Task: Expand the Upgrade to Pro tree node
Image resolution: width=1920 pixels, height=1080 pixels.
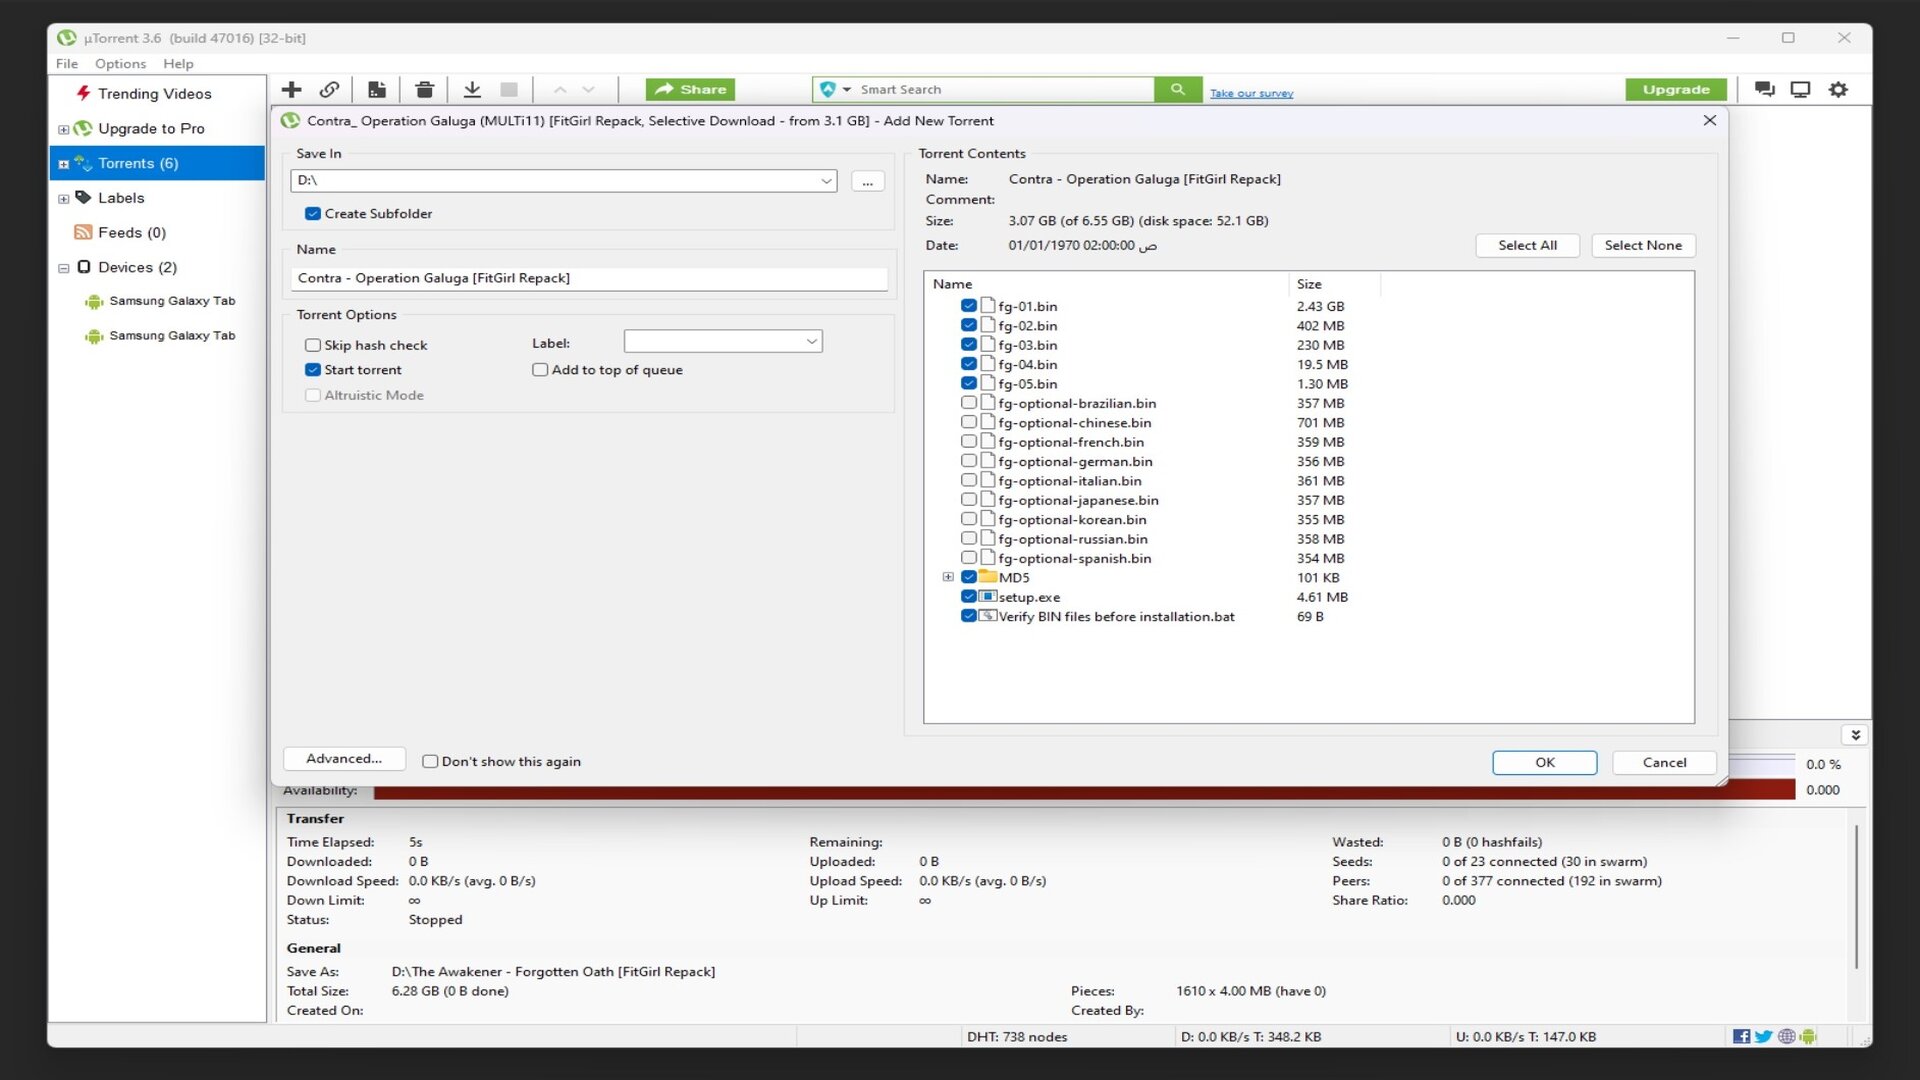Action: pos(64,129)
